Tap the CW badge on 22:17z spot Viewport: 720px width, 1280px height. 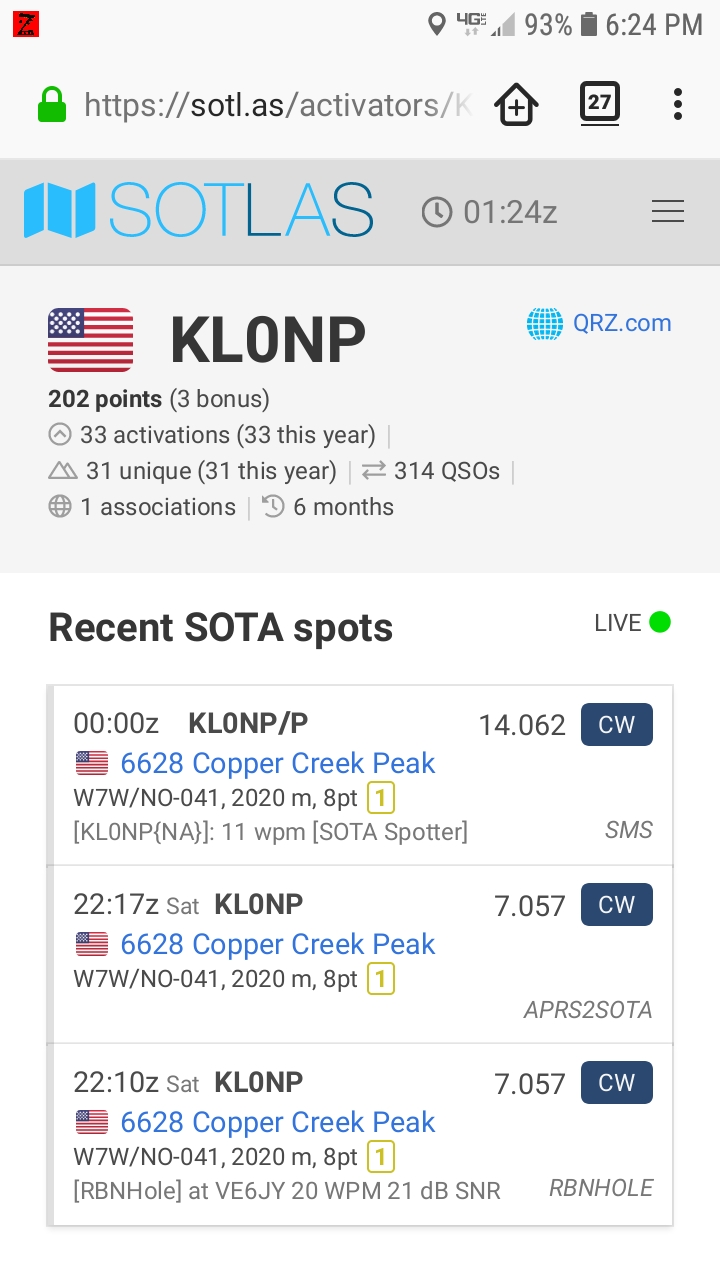point(616,904)
